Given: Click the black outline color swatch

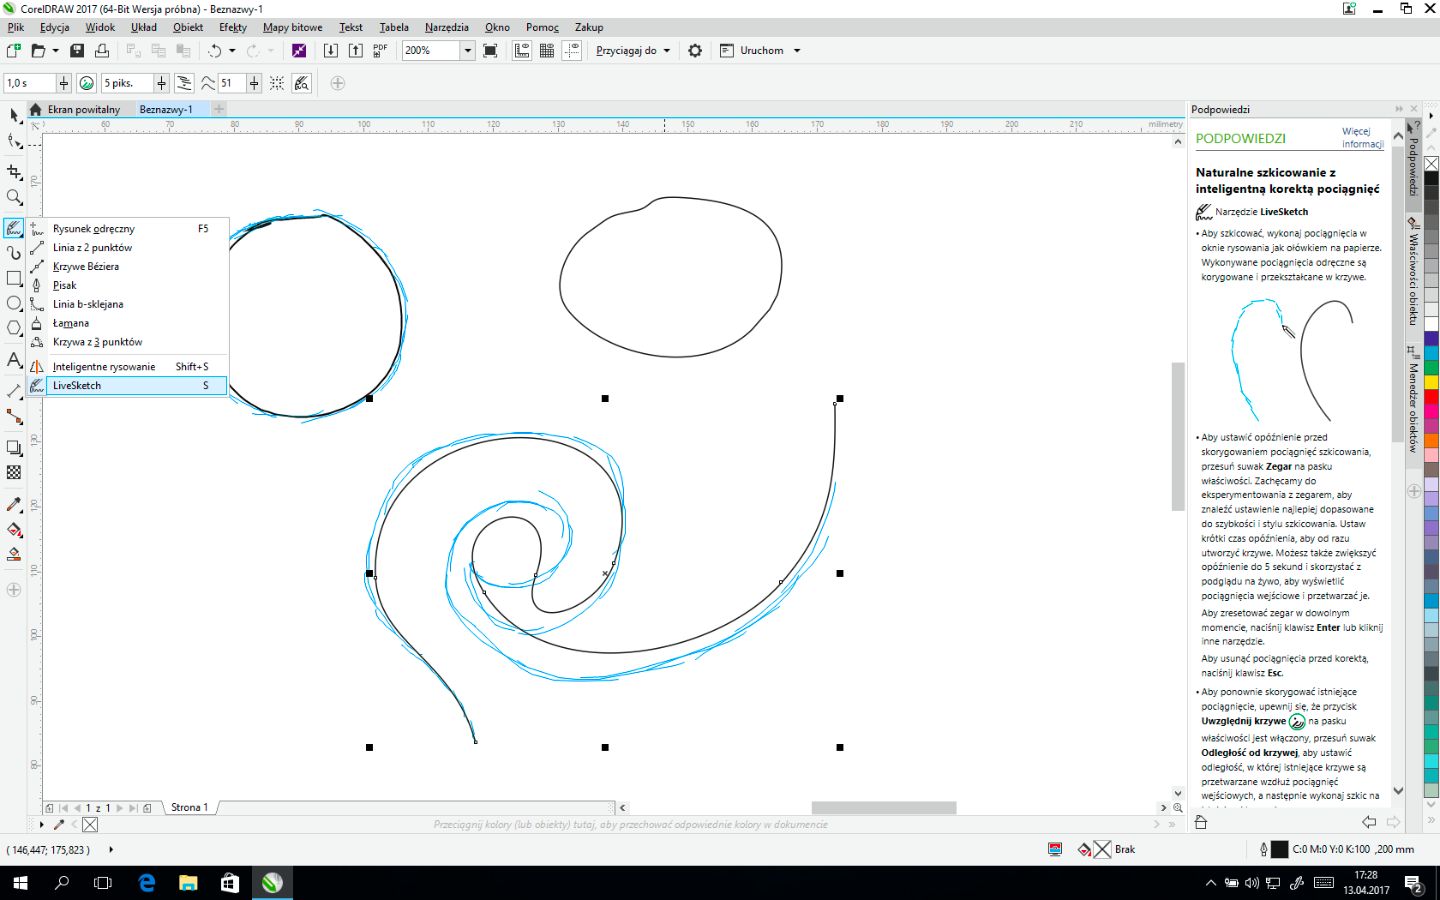Looking at the screenshot, I should point(1279,850).
